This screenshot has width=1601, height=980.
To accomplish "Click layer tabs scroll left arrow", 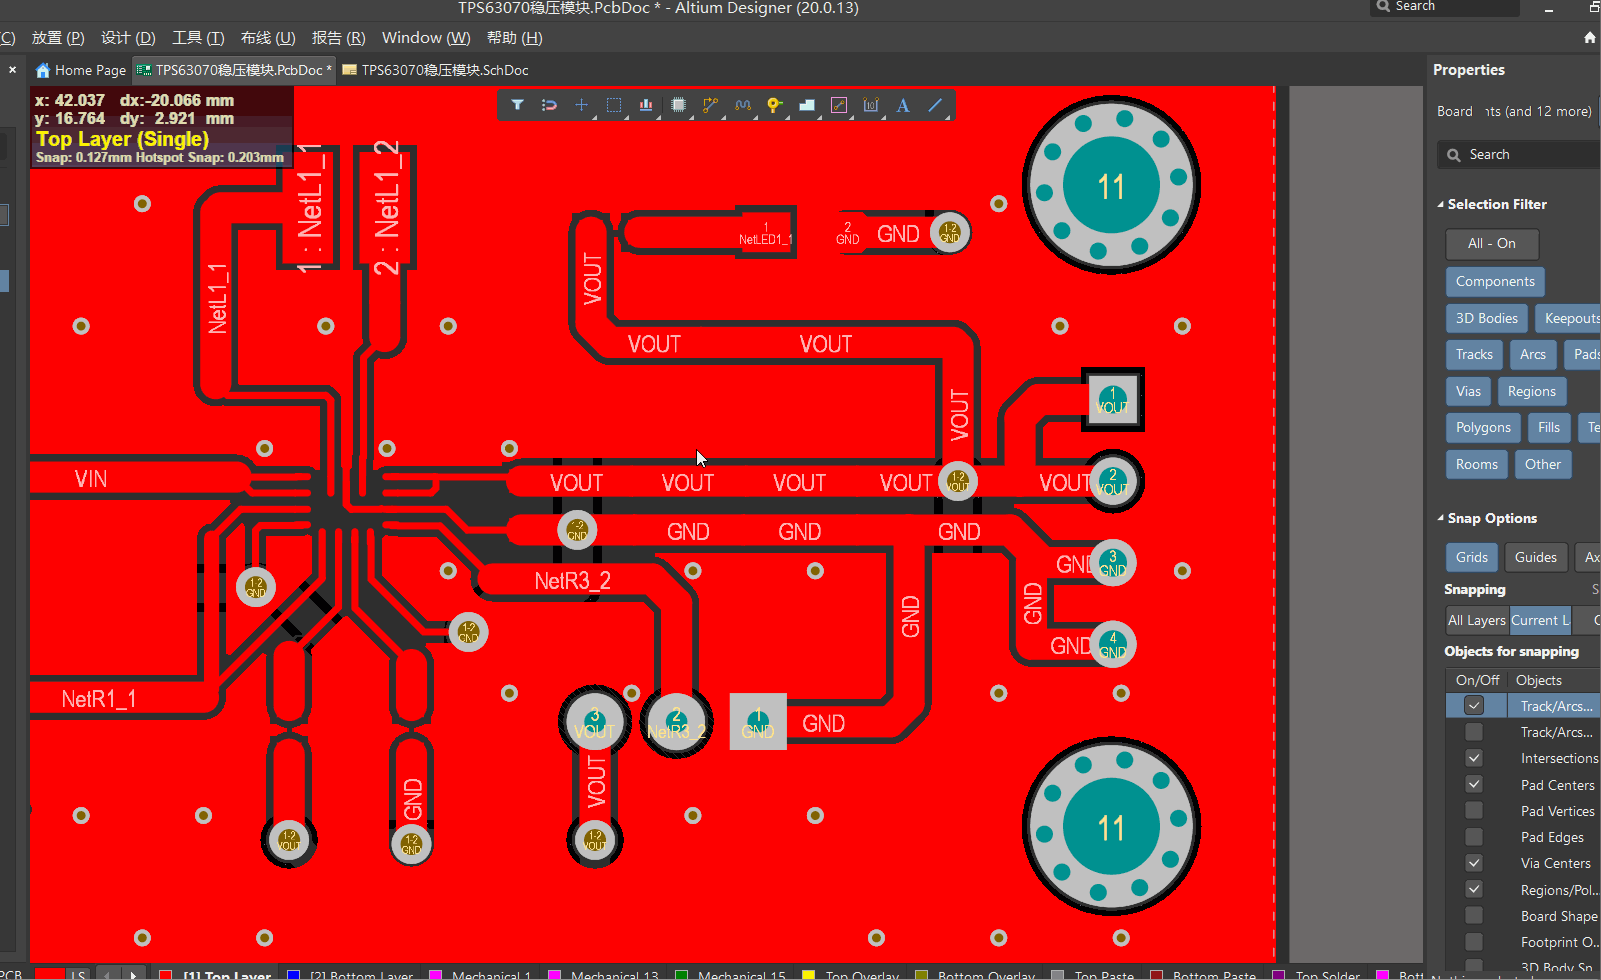I will coord(108,974).
